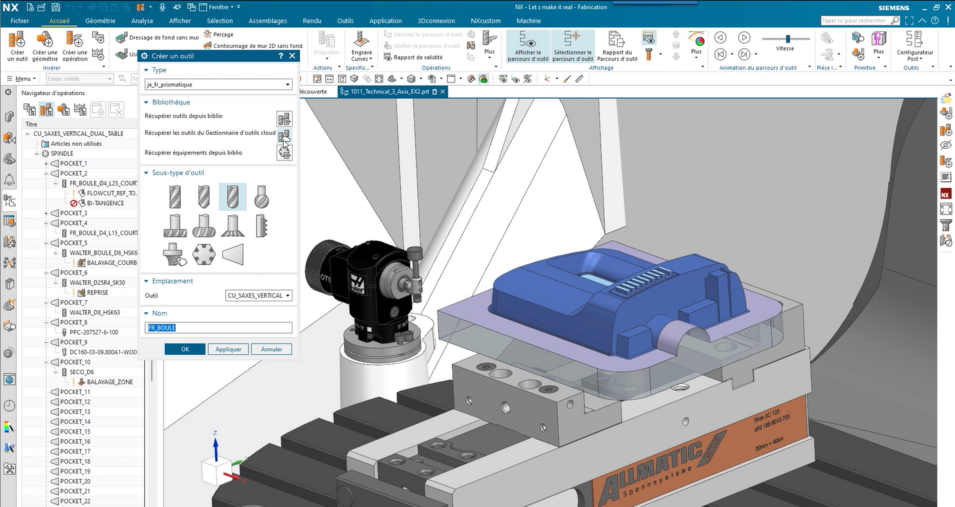Toggle Afficher le parcours d'outil
The image size is (955, 507).
(527, 46)
